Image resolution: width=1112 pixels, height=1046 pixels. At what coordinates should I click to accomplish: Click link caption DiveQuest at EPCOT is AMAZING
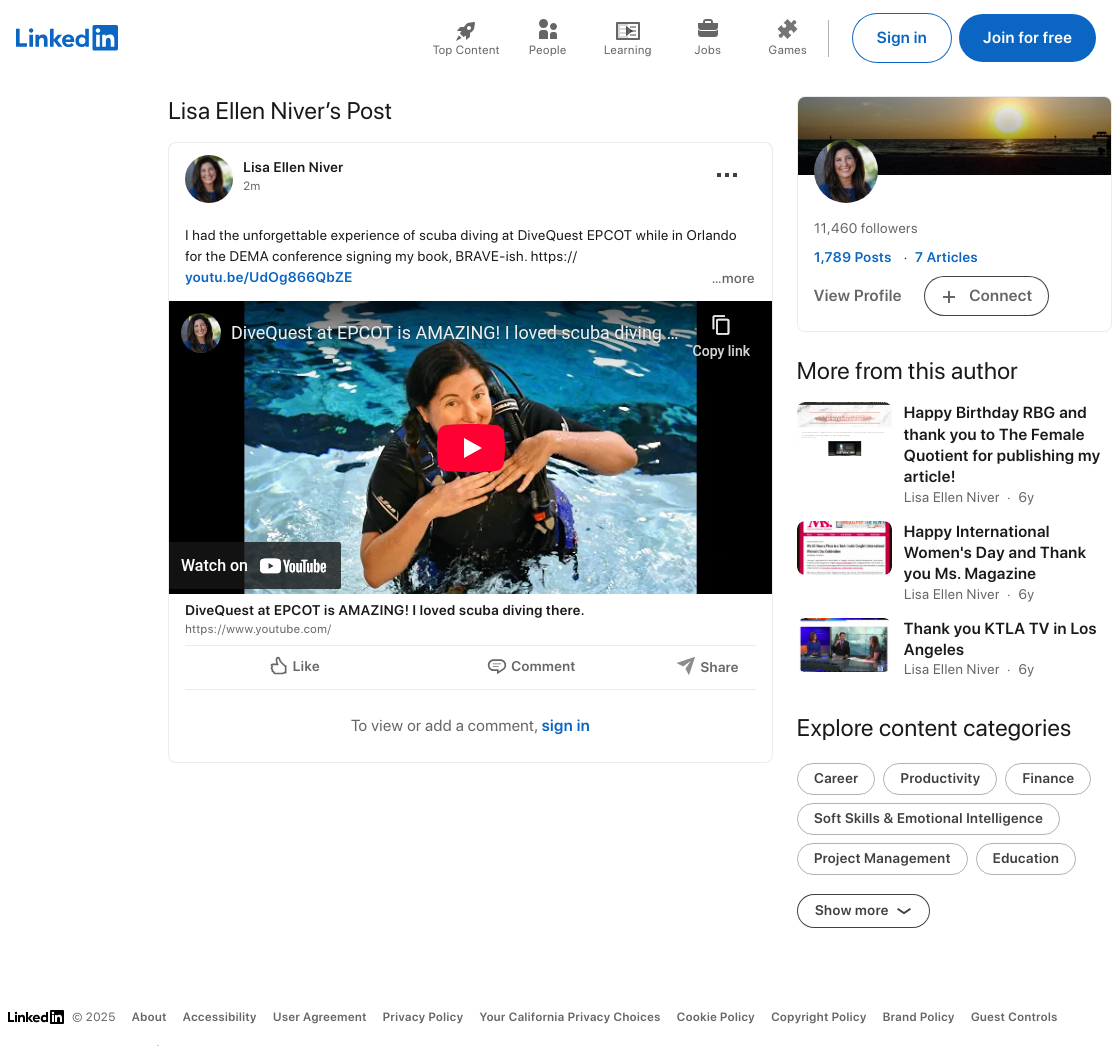point(384,611)
